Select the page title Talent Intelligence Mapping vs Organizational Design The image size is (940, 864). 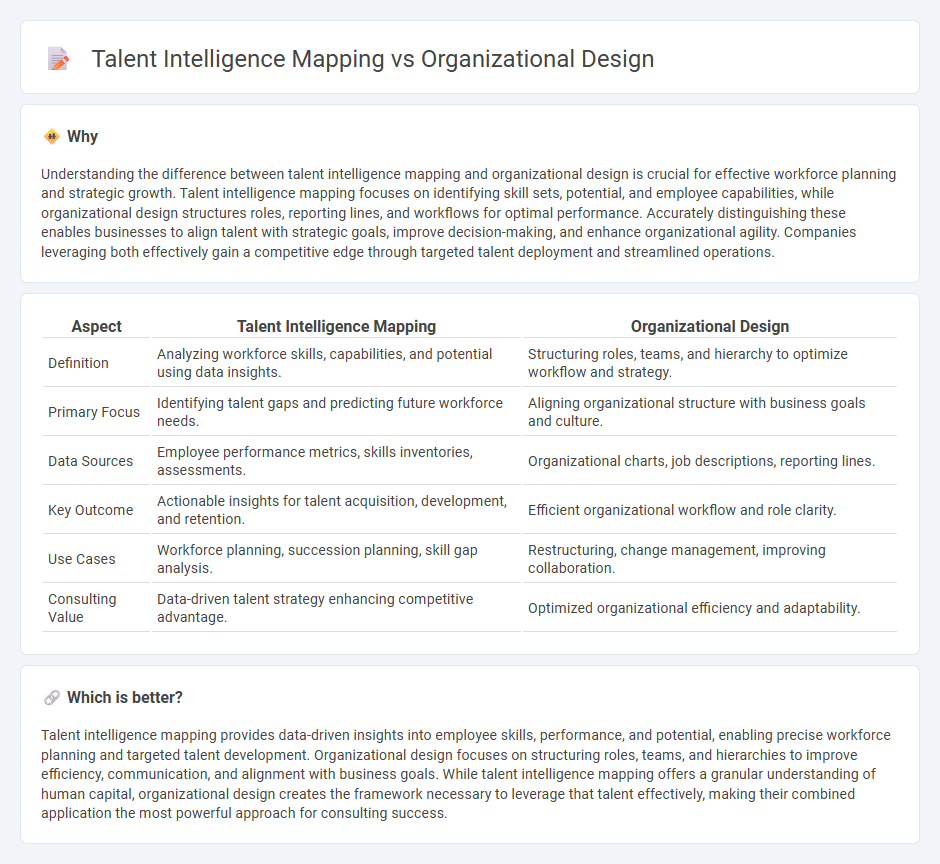(x=372, y=59)
